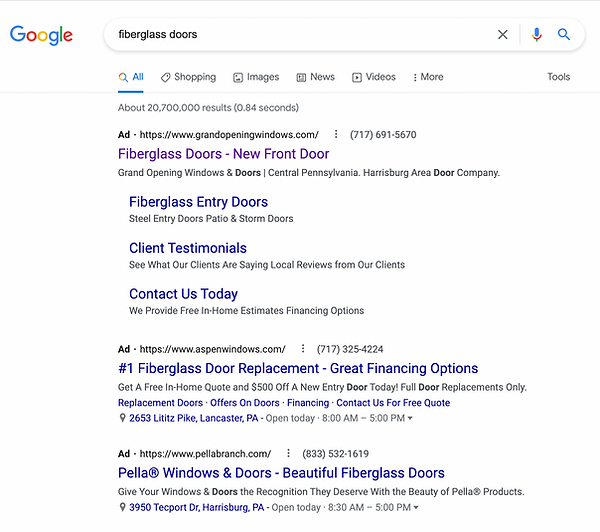Image resolution: width=600 pixels, height=532 pixels.
Task: Click the Google logo
Action: 41,35
